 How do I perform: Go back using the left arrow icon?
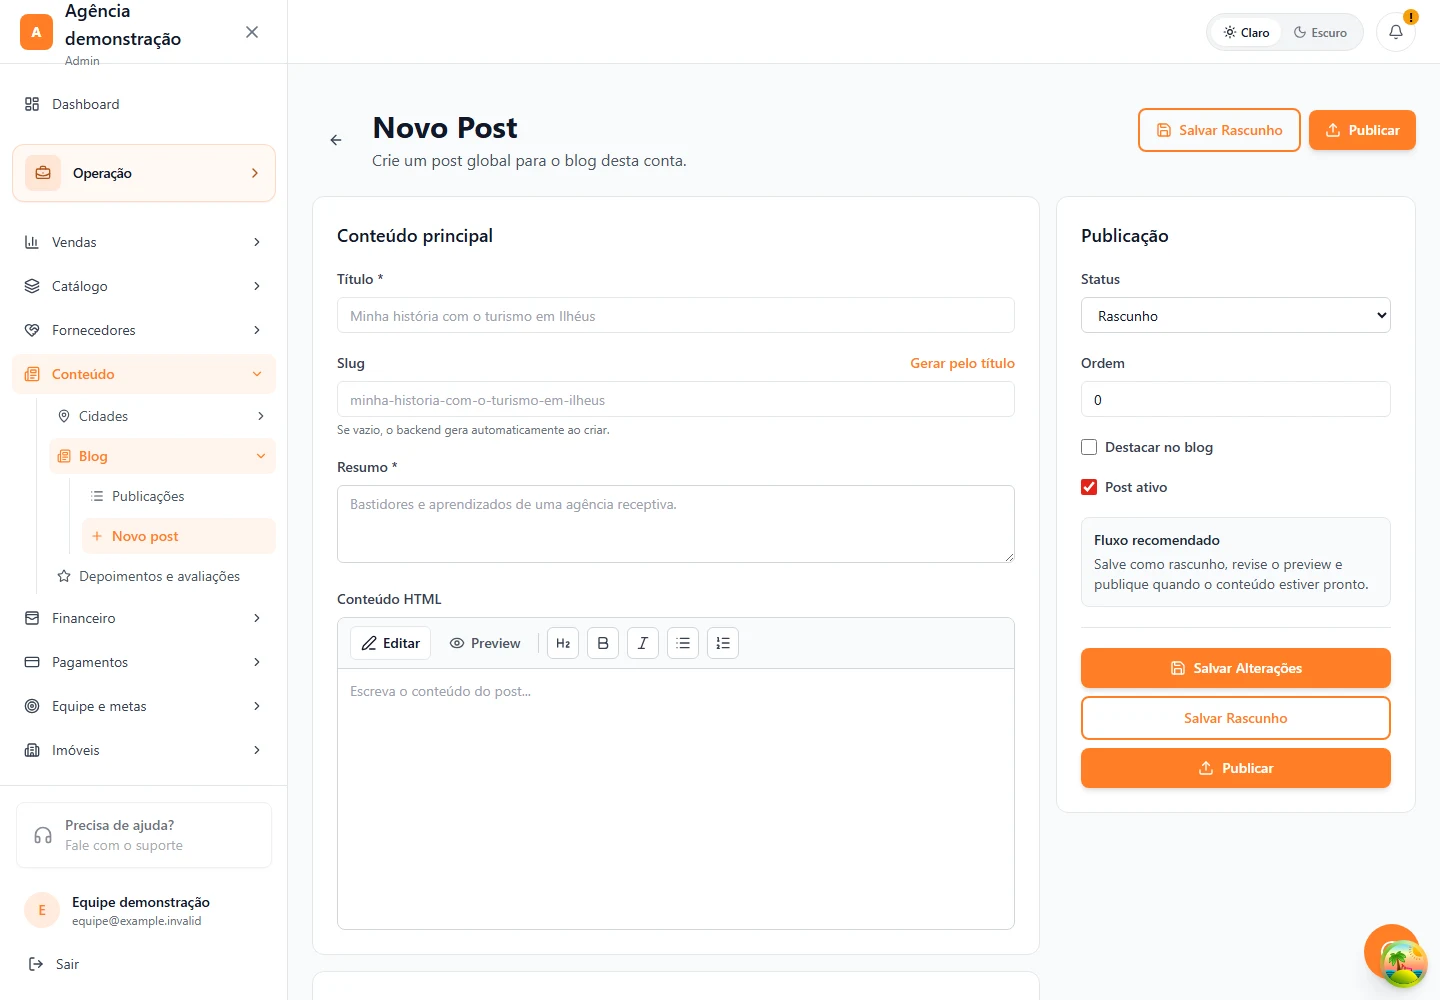(x=336, y=140)
